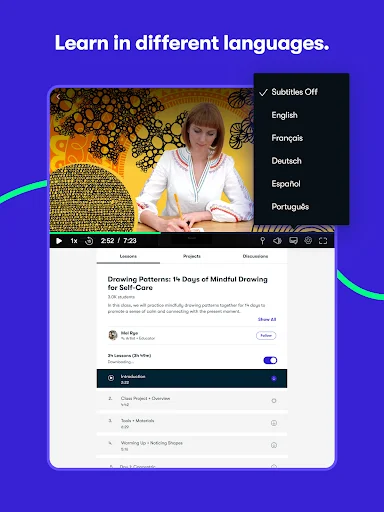The height and width of the screenshot is (512, 384).
Task: Open the teacher's profile avatar
Action: point(113,335)
